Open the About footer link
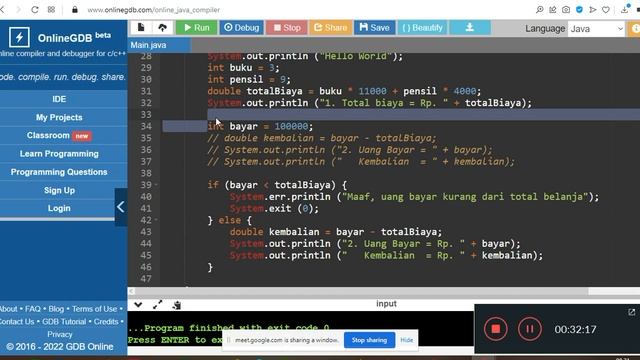Screen dimensions: 640x360 pyautogui.click(x=9, y=309)
